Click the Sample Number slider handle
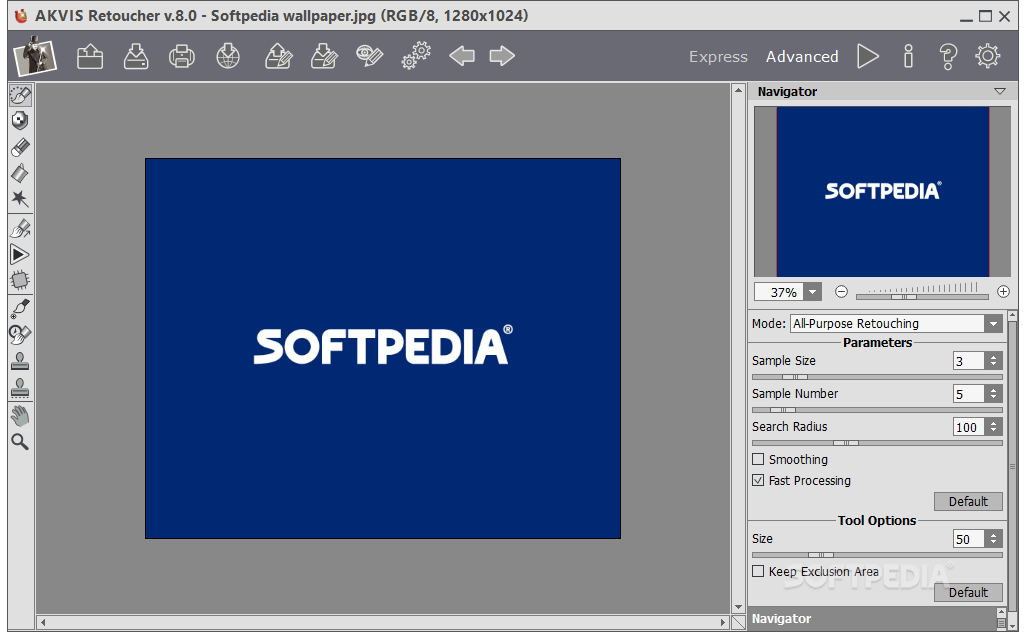The image size is (1026, 639). pos(783,410)
